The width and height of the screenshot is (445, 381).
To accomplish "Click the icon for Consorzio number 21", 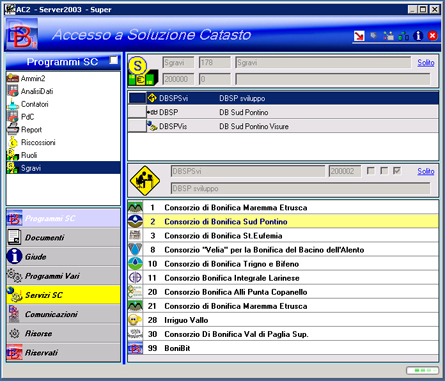I will (x=135, y=306).
